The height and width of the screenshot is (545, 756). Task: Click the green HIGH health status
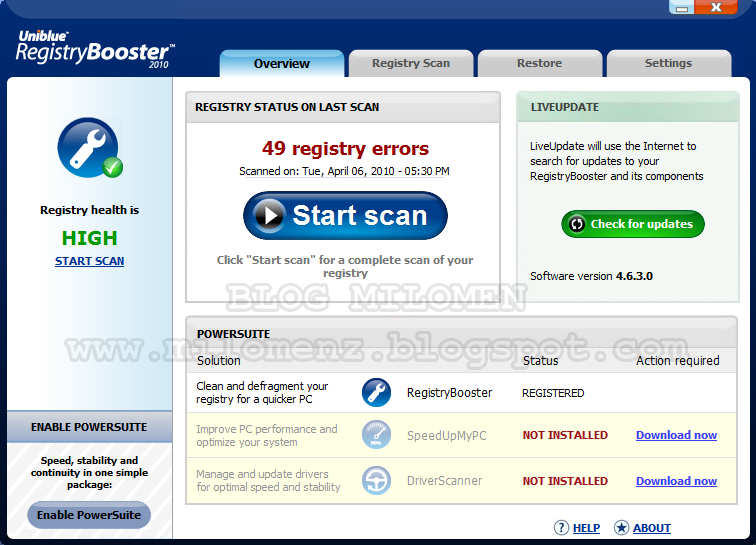point(90,238)
